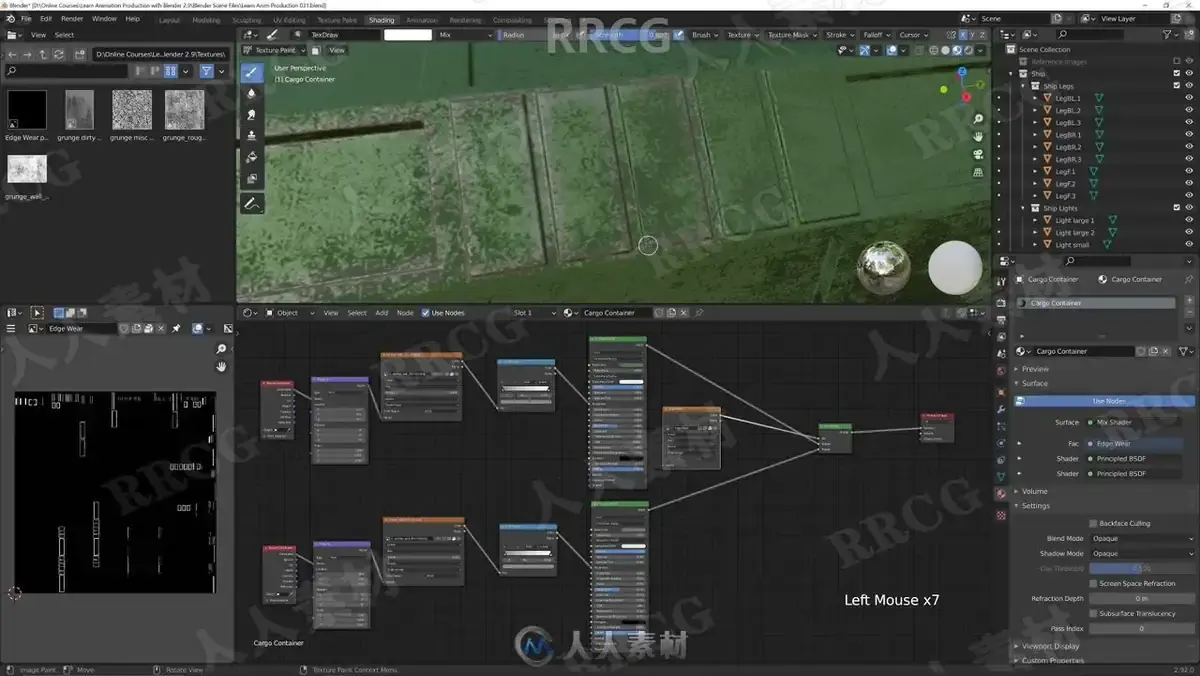The height and width of the screenshot is (676, 1200).
Task: Toggle visibility of LegBL.1 in outliner
Action: point(1189,98)
